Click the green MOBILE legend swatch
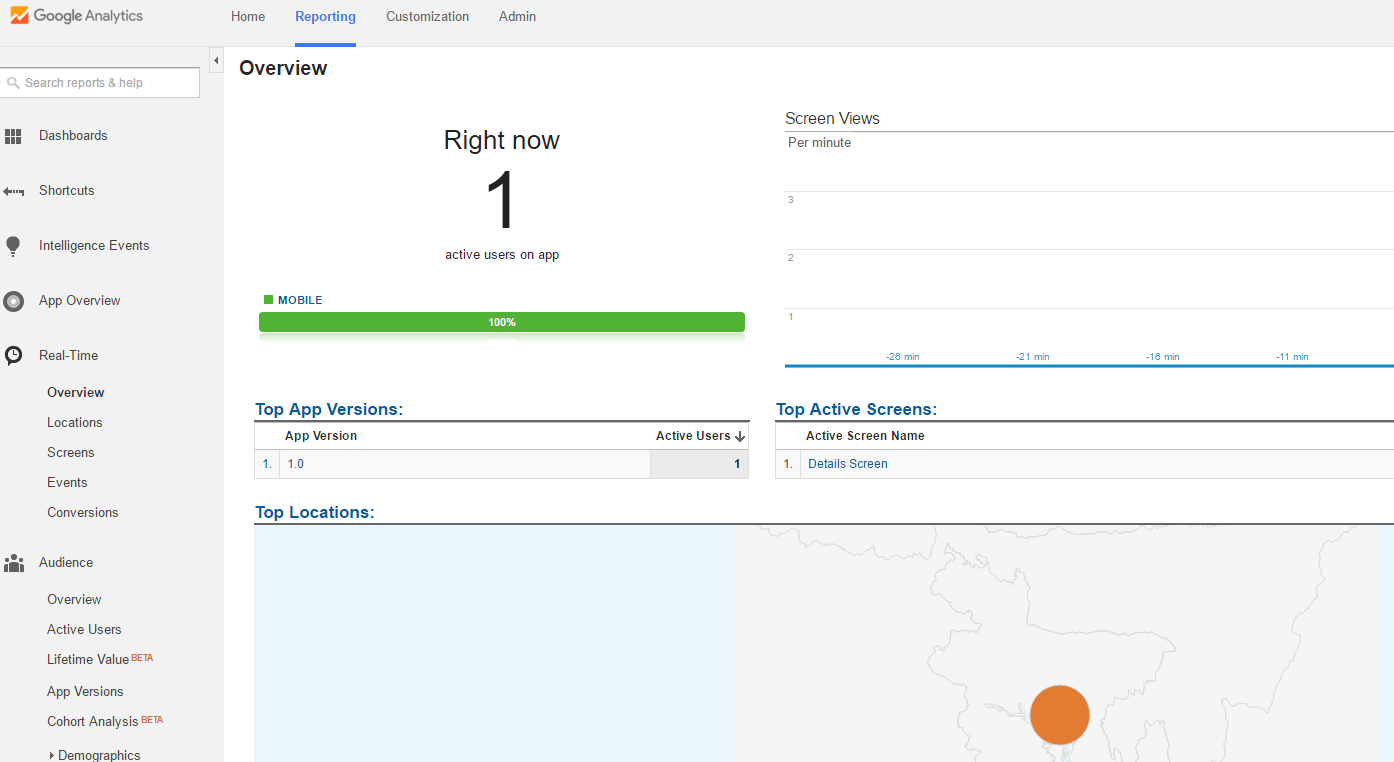This screenshot has width=1394, height=762. [x=268, y=300]
